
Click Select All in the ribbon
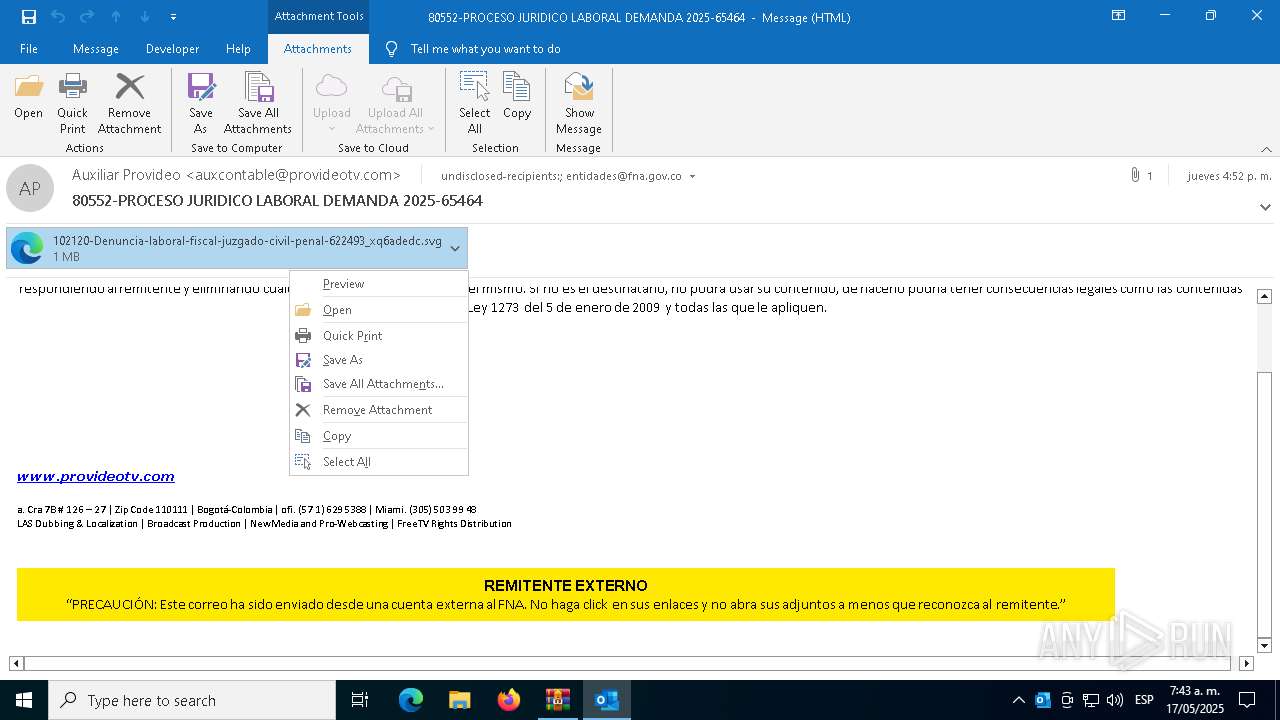[474, 103]
